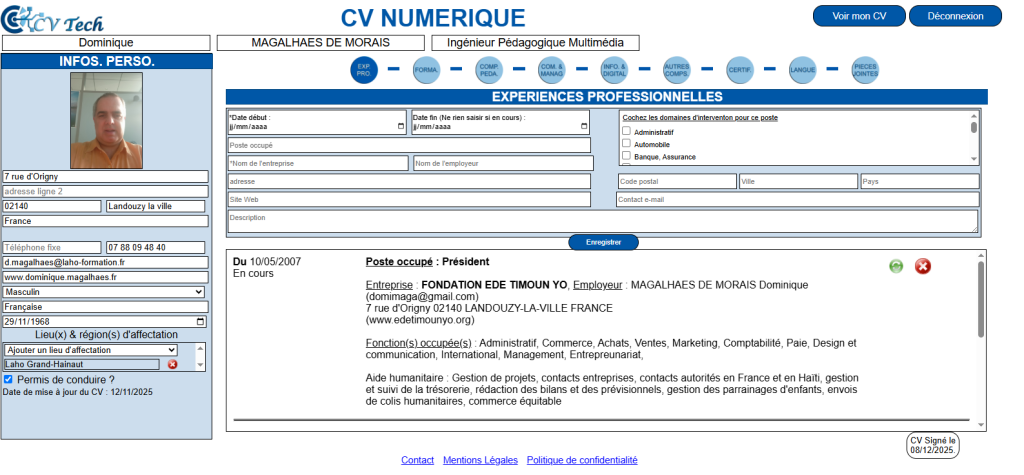Select Laho Grand-Hainaut affectation entry
This screenshot has width=1024, height=475.
82,365
